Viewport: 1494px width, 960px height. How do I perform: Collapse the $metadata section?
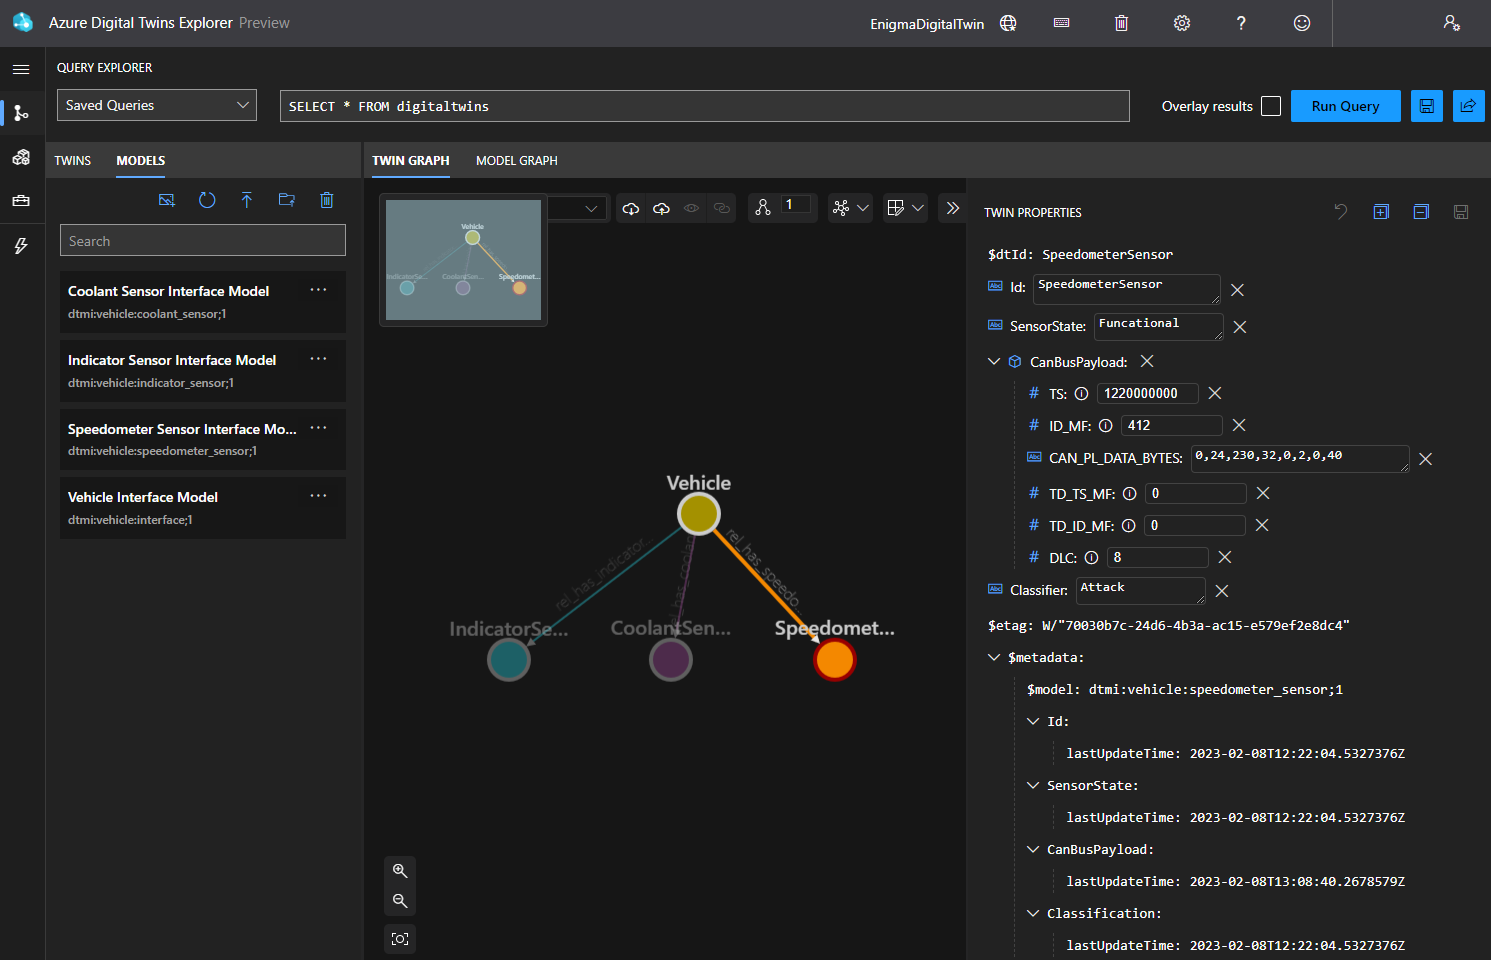(x=994, y=658)
